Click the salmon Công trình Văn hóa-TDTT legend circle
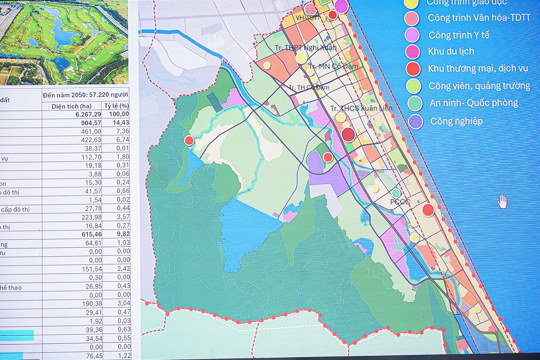 point(412,18)
